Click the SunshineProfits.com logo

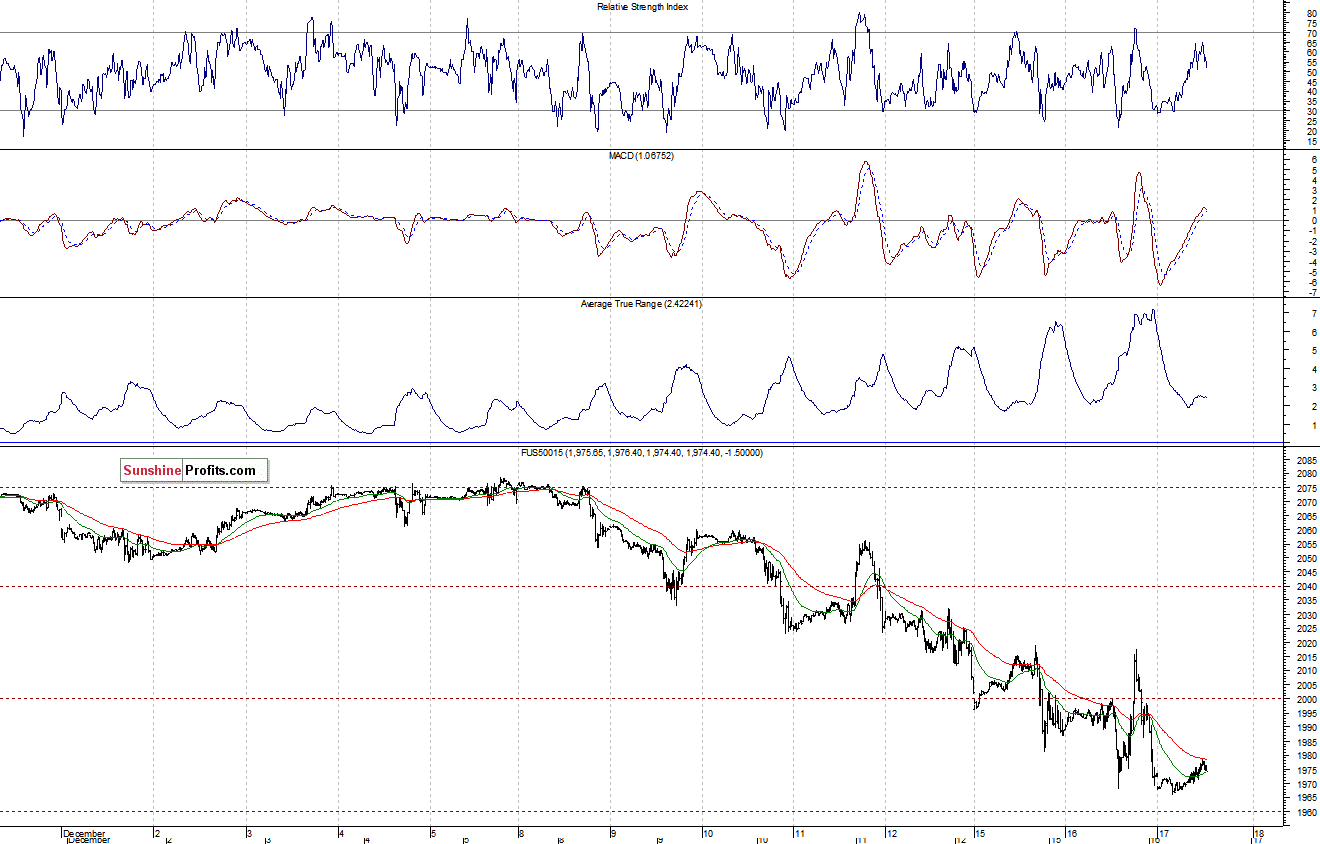pyautogui.click(x=194, y=470)
